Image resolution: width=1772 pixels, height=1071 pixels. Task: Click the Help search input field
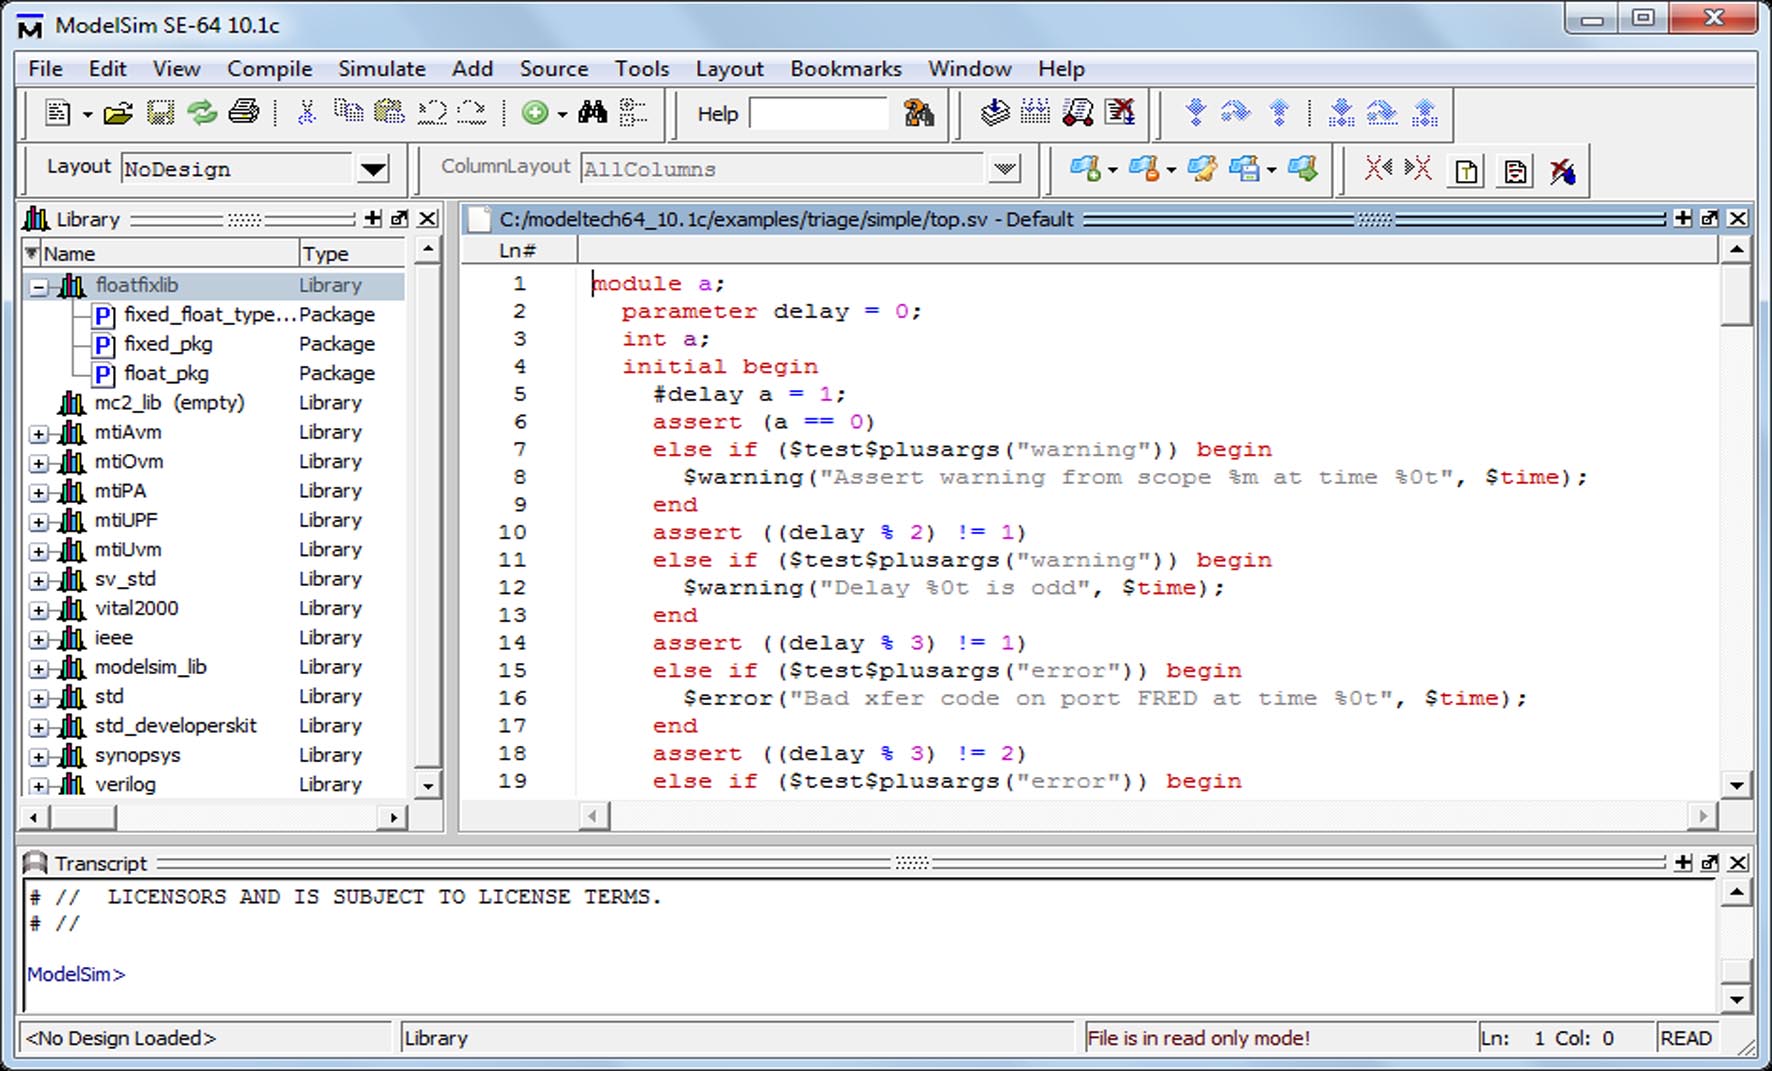pyautogui.click(x=818, y=113)
